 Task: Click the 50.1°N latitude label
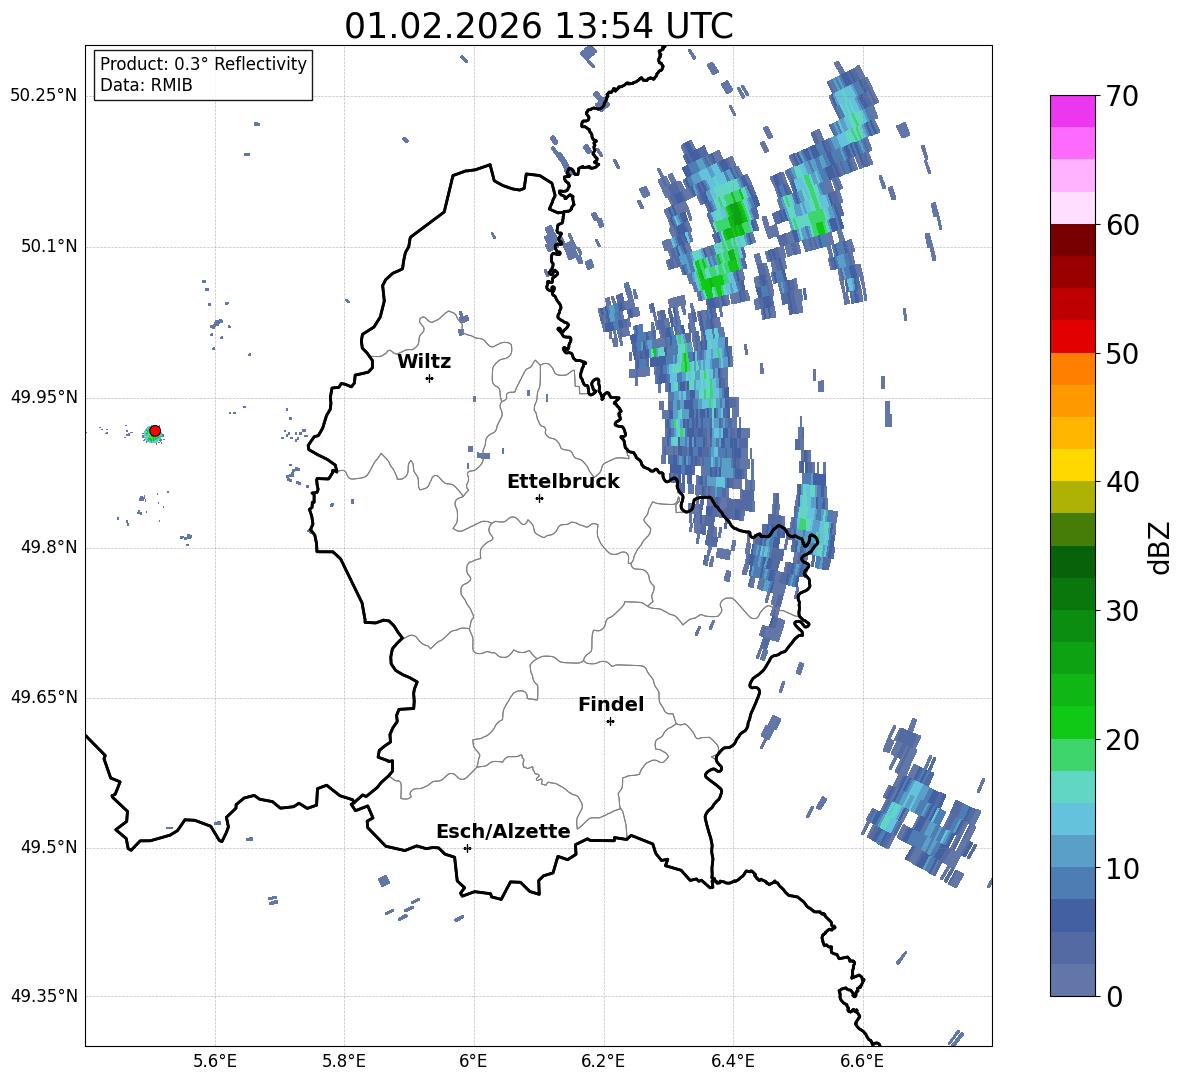(49, 247)
